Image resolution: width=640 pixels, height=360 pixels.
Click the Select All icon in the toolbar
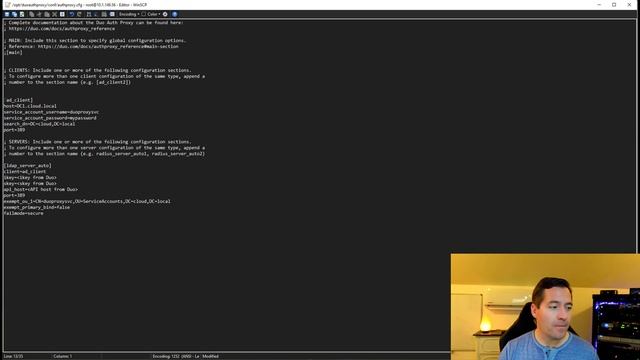(x=62, y=14)
